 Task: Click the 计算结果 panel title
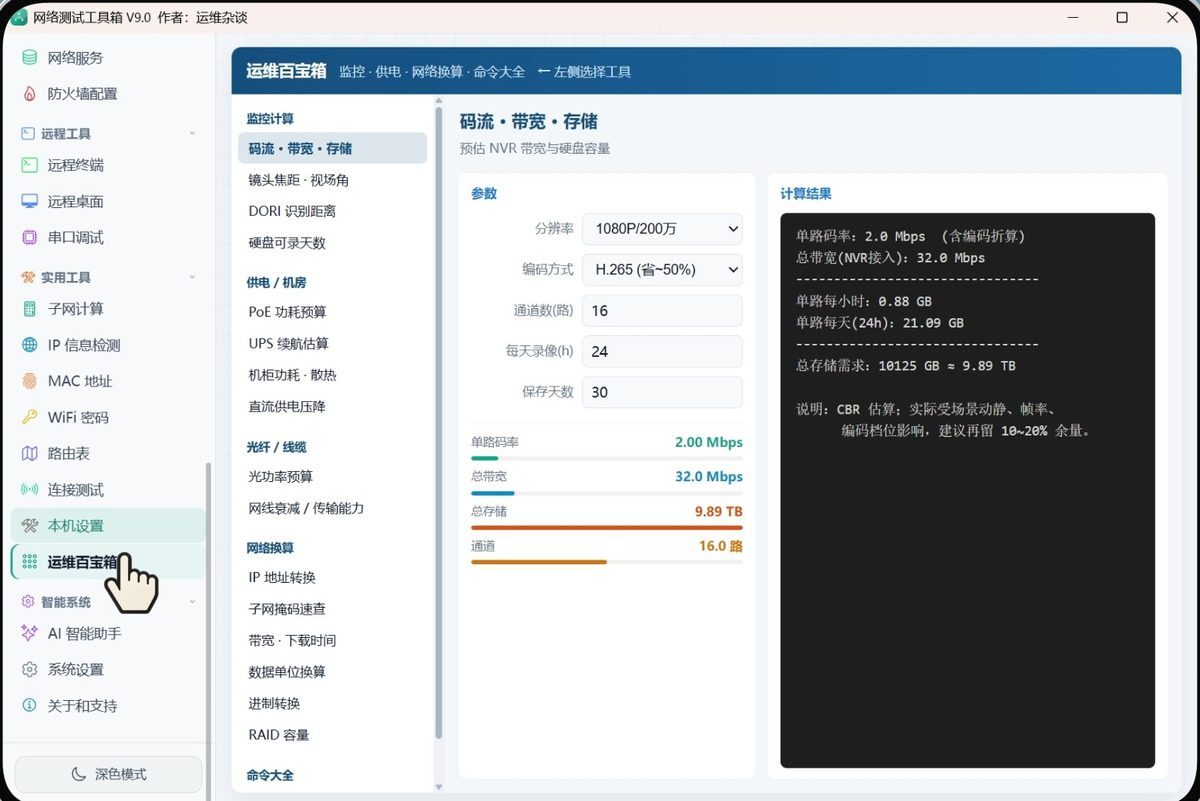coord(806,194)
